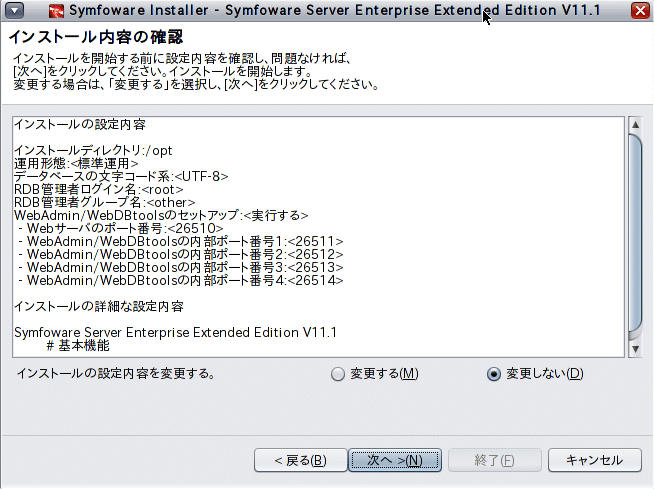Click the データベースの文字コード系:<UTF-8> line

point(121,176)
